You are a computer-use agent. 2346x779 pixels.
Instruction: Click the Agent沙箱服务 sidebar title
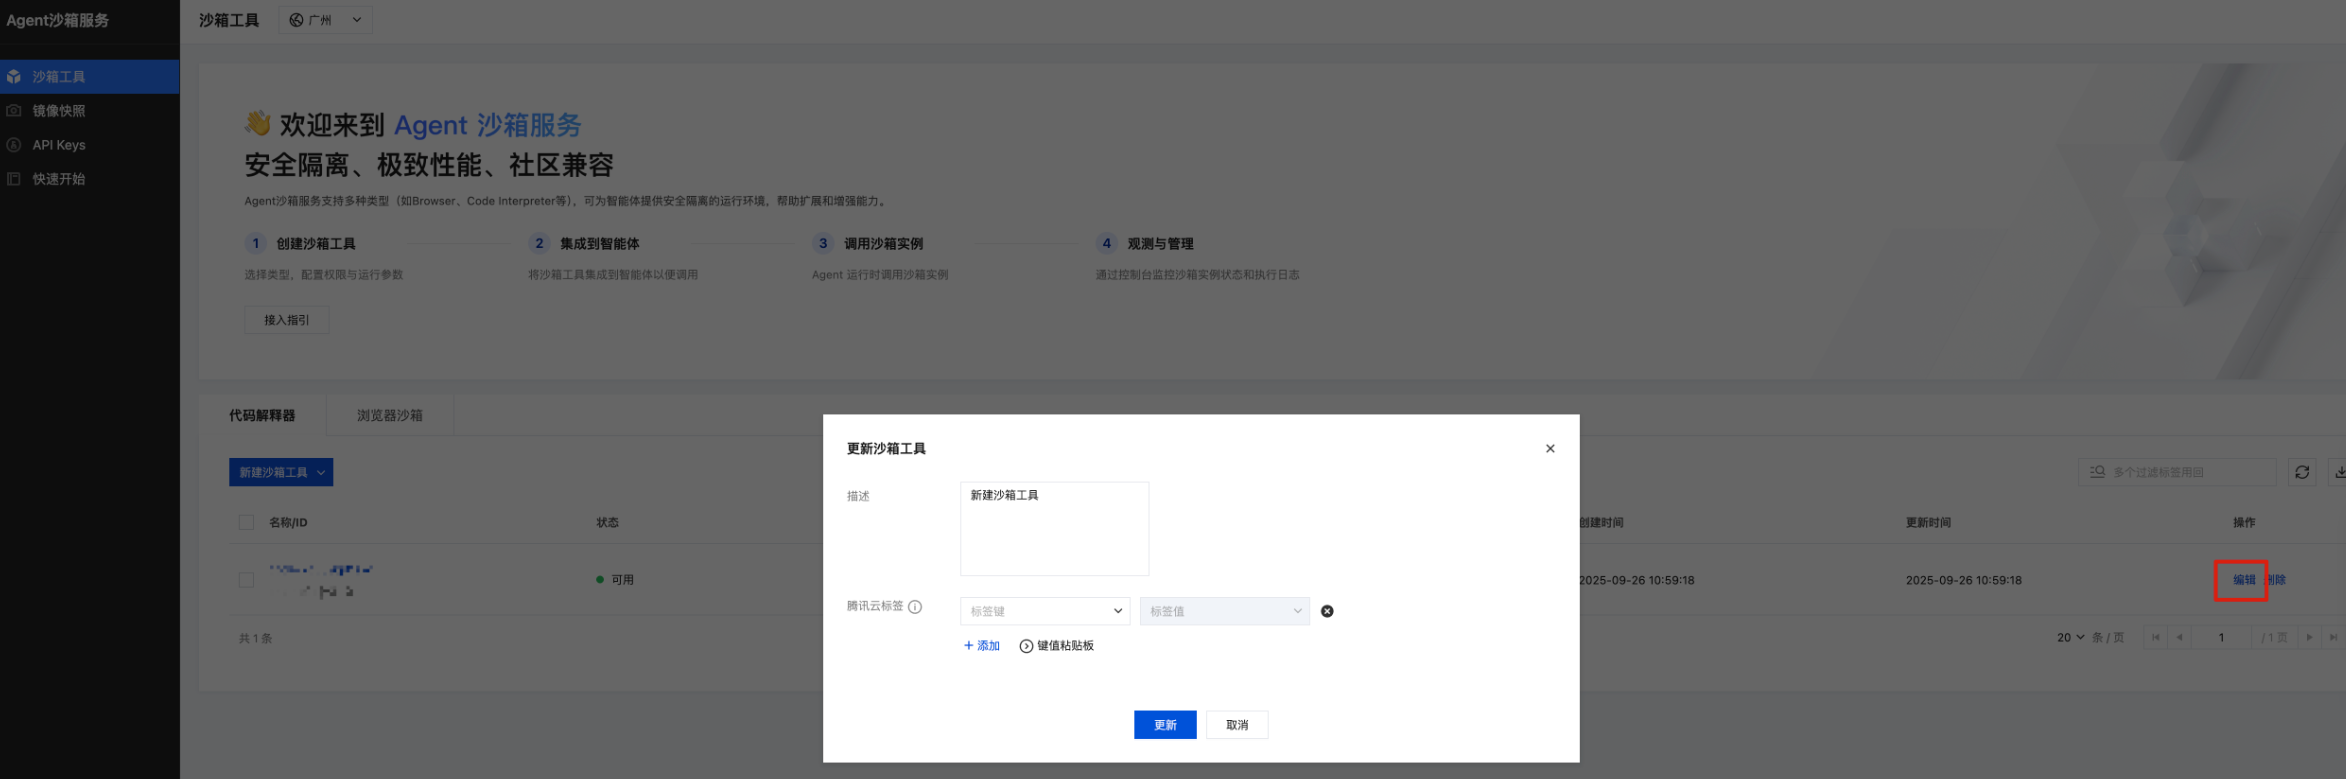click(x=58, y=20)
